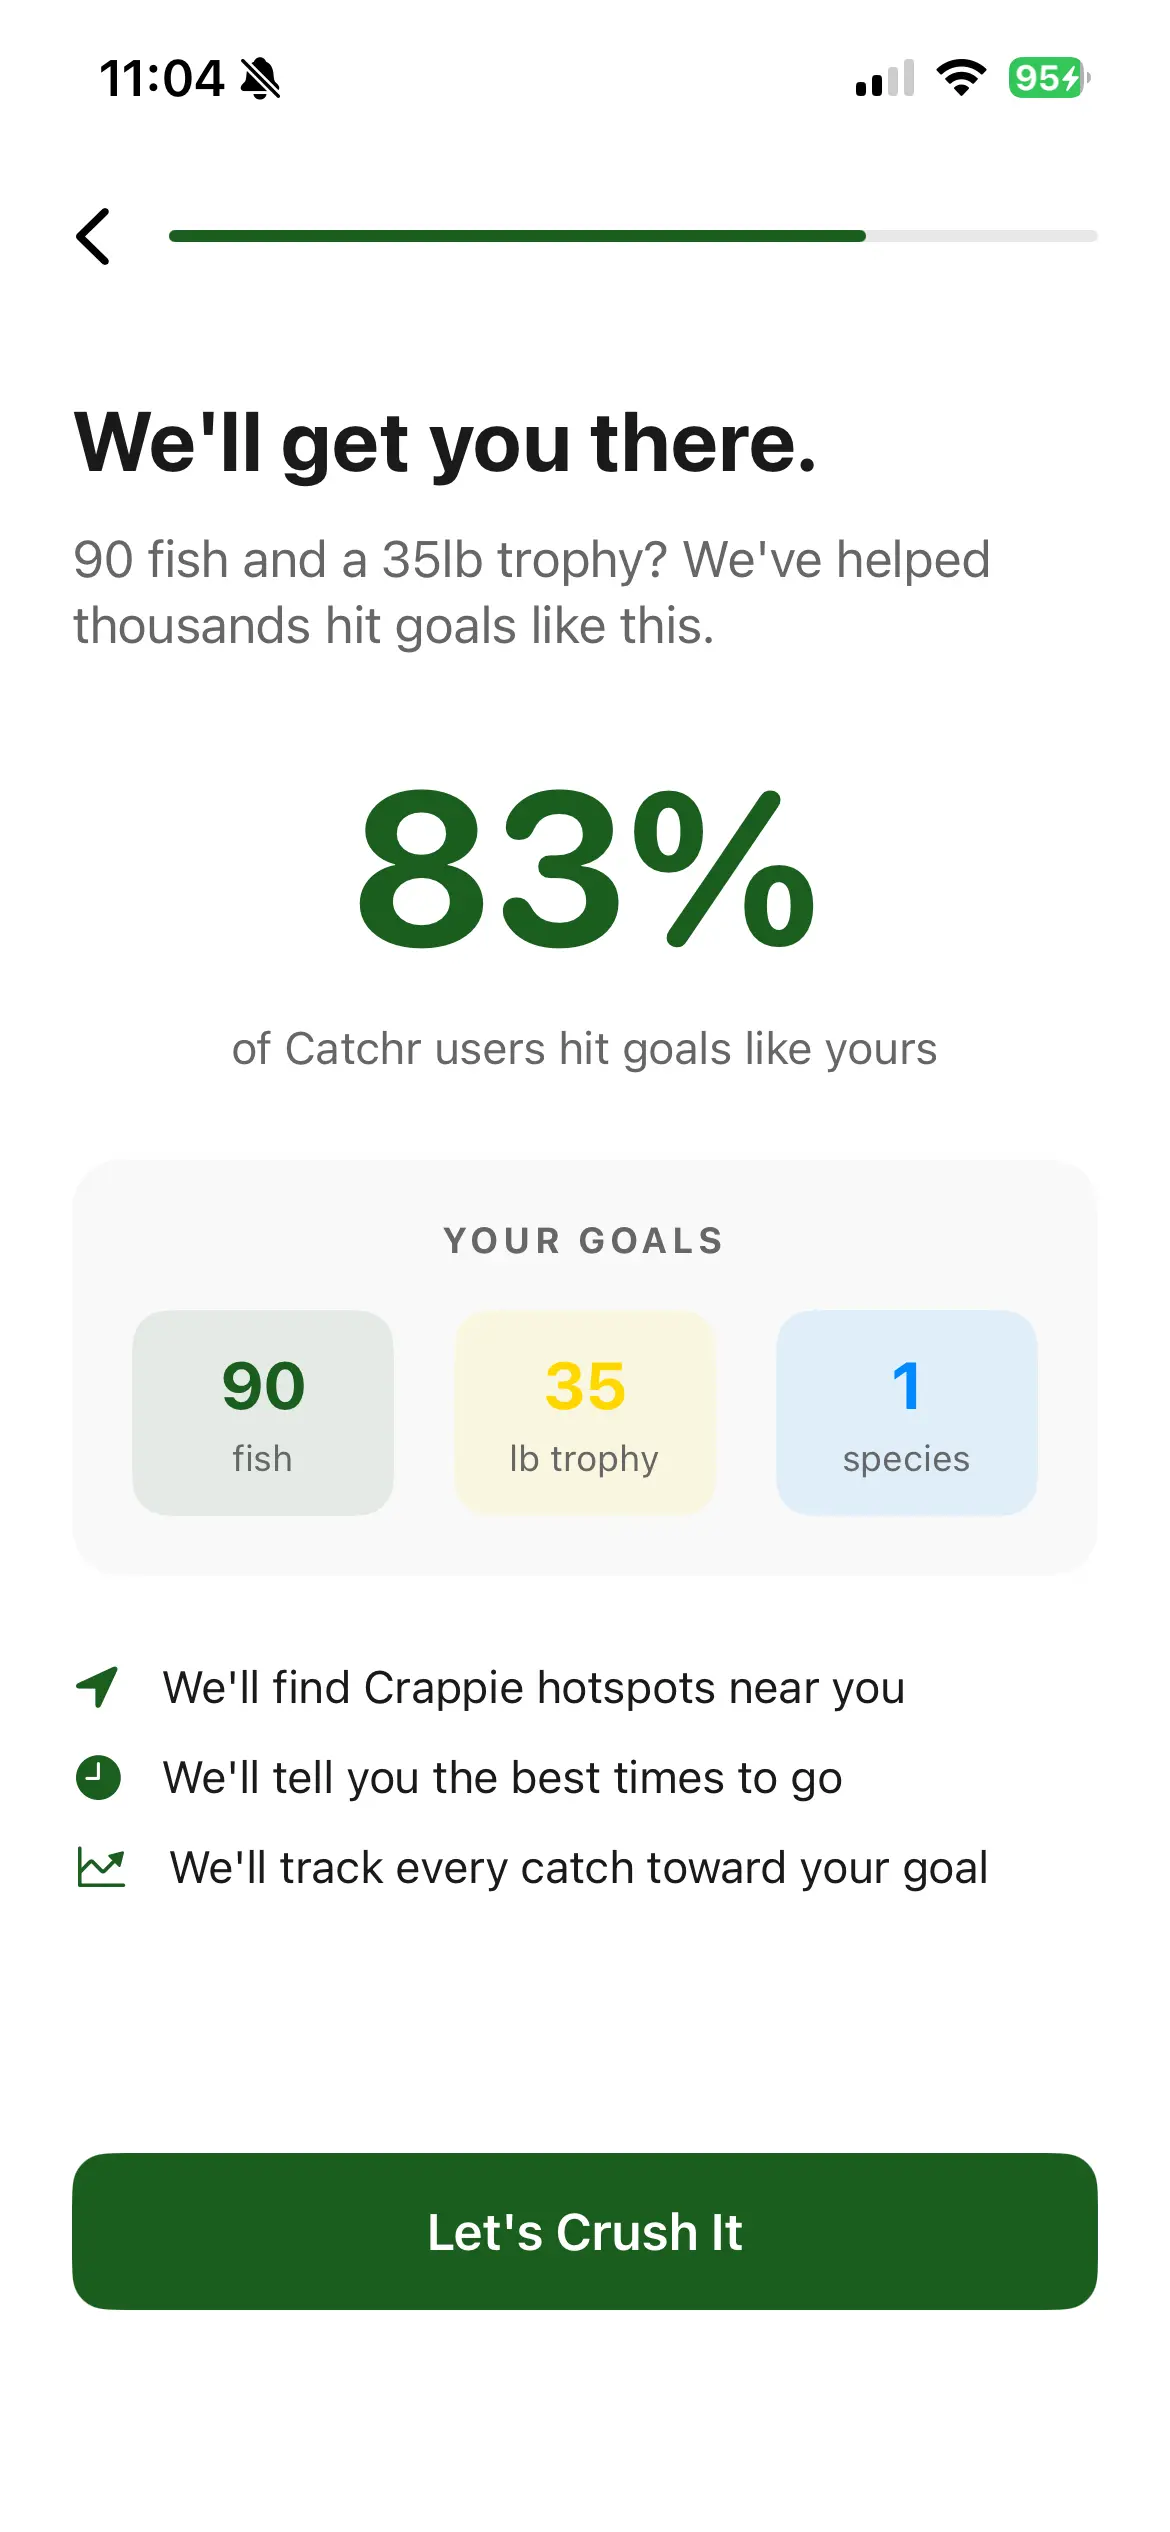The image size is (1170, 2532).
Task: Select the 1 species goal card
Action: click(906, 1412)
